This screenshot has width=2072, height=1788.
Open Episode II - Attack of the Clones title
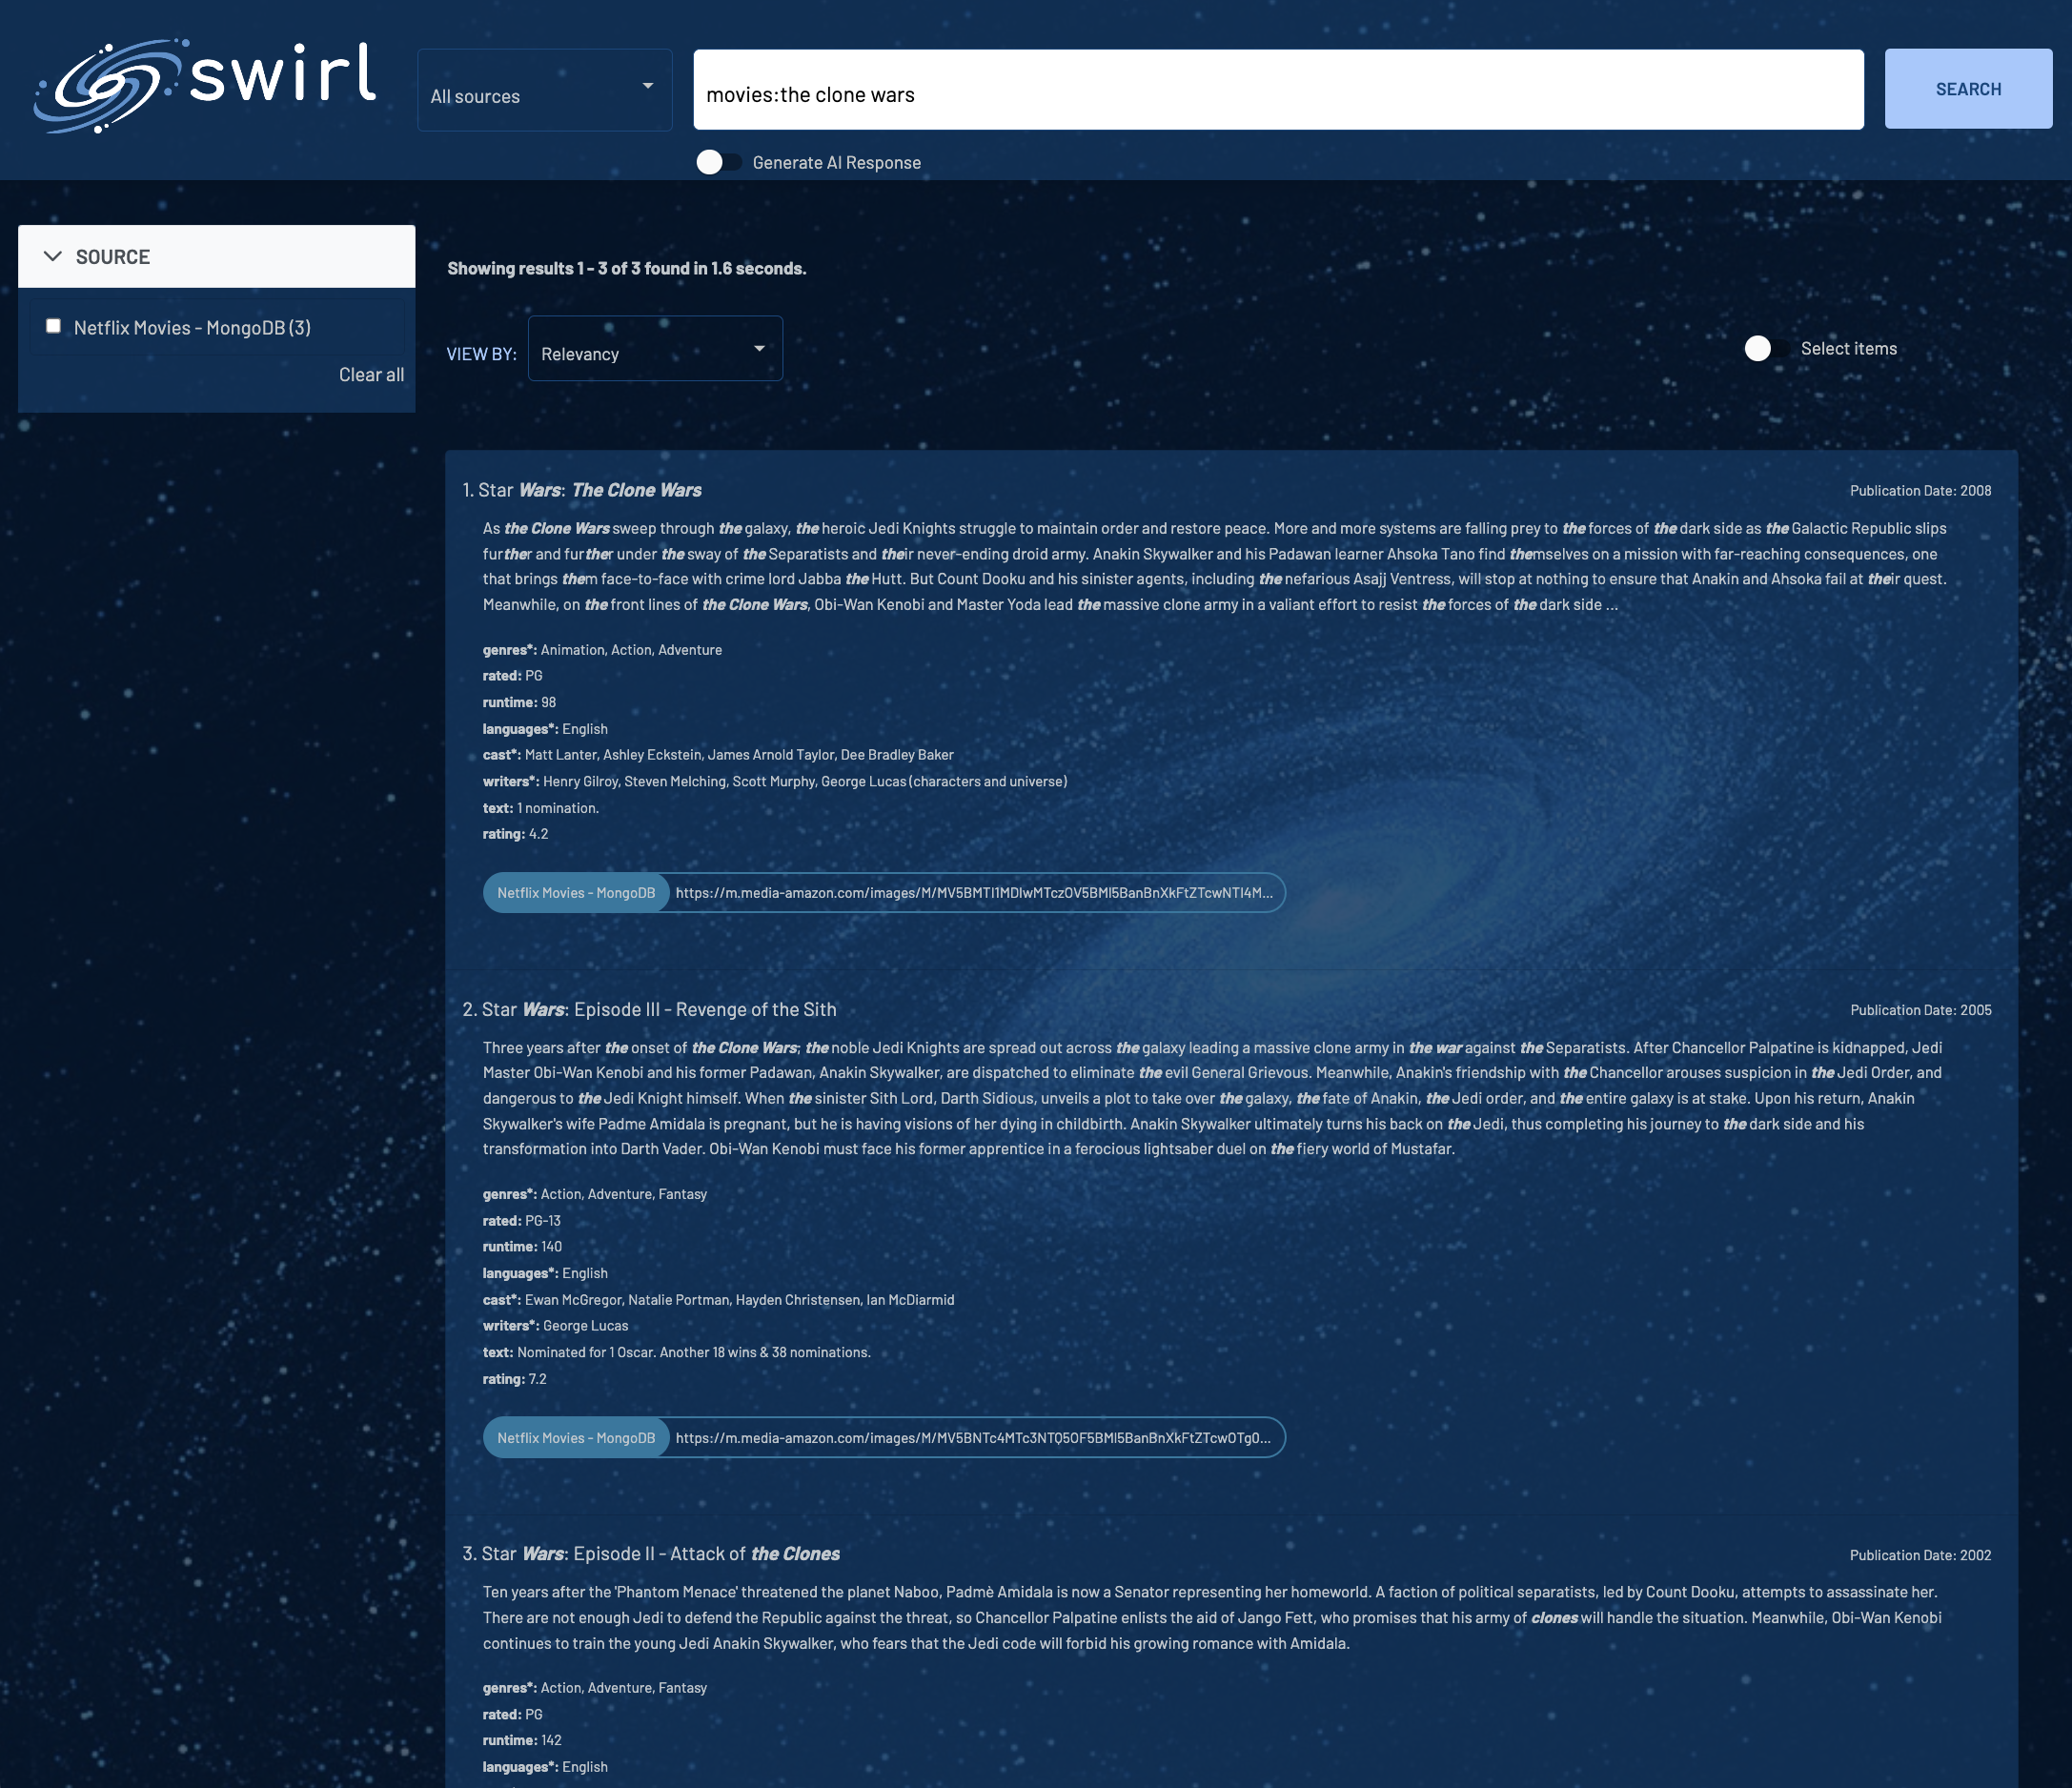click(x=660, y=1553)
